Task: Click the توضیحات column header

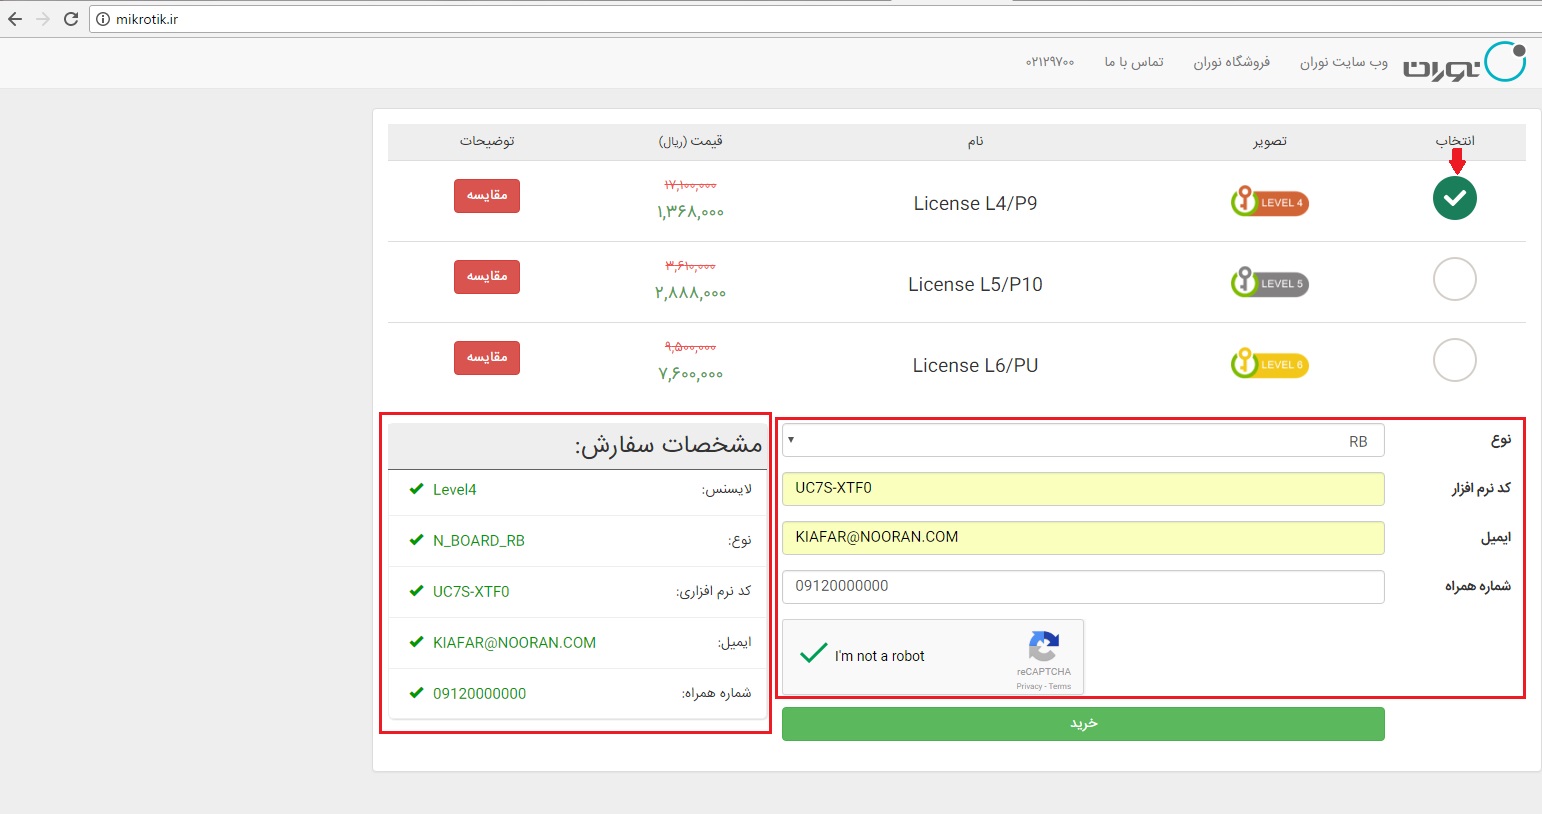Action: 487,141
